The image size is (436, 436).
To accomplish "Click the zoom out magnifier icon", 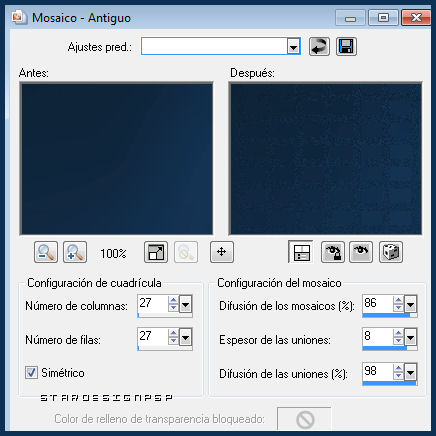I will (x=46, y=252).
